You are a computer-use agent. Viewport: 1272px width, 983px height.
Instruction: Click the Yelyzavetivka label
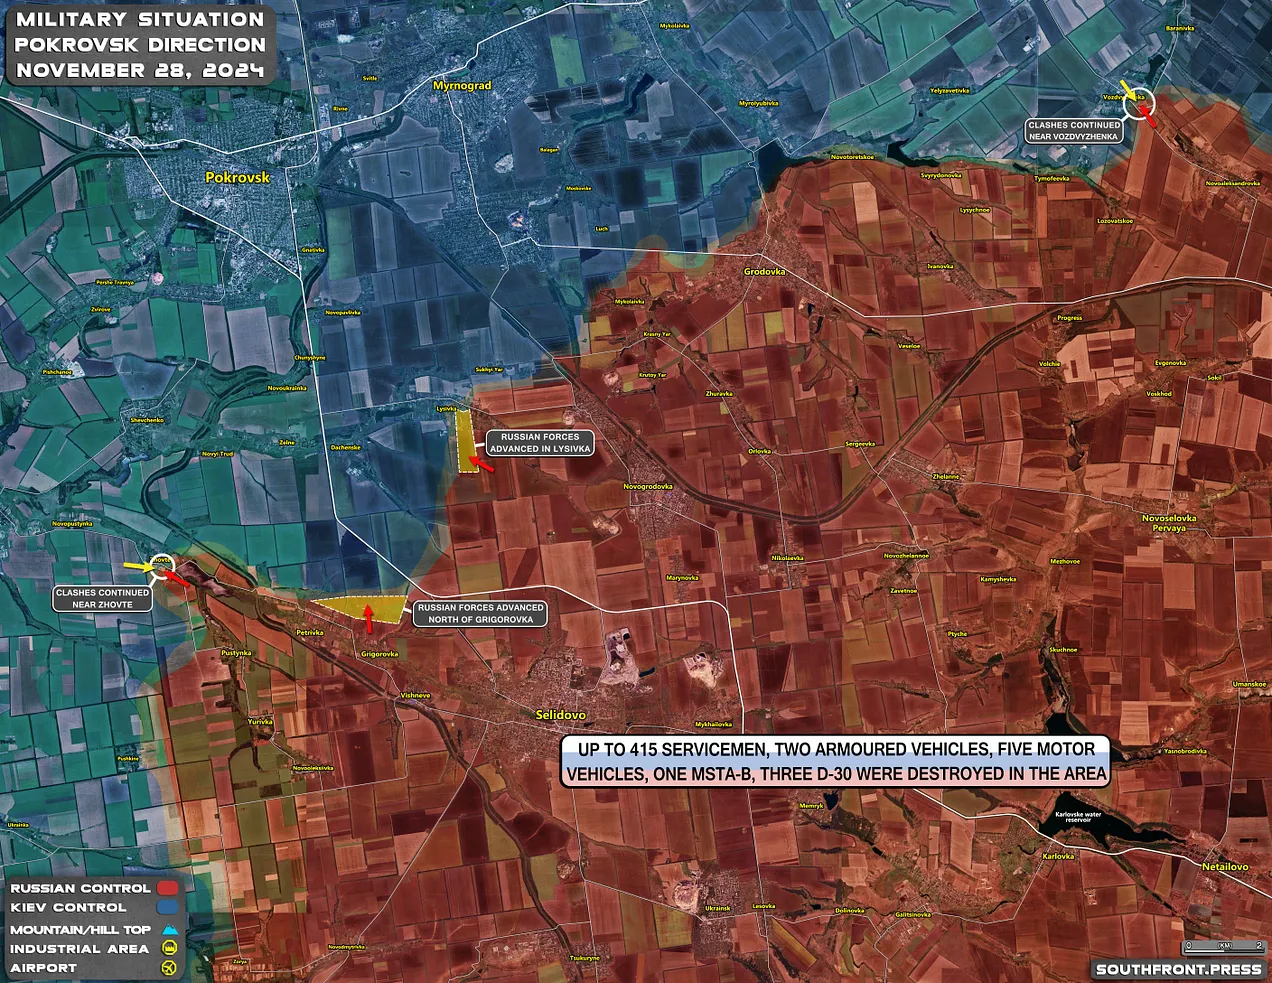[x=950, y=90]
